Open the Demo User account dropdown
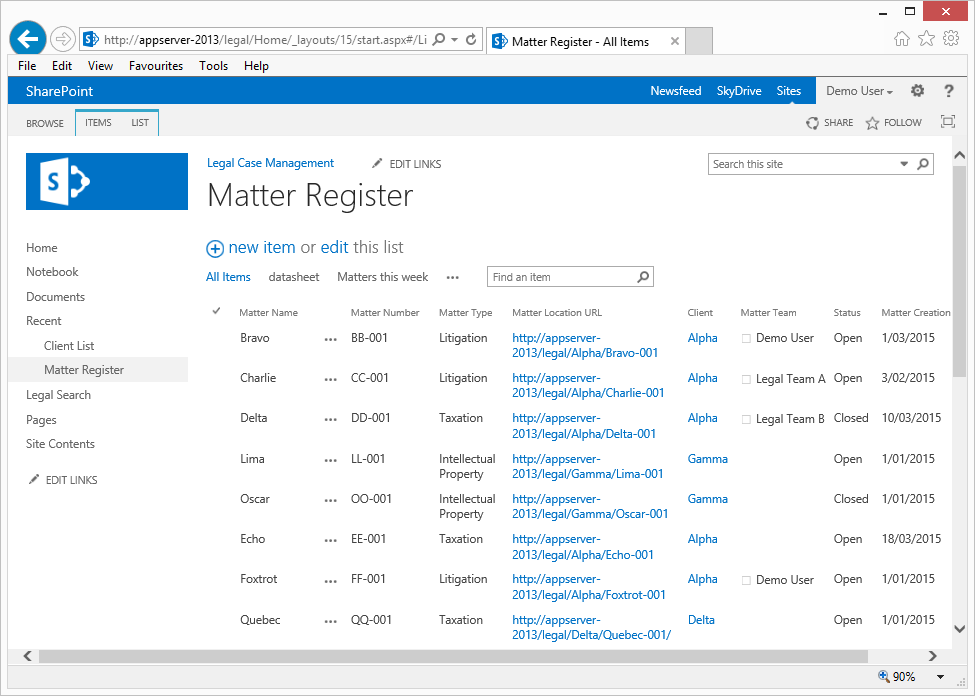The width and height of the screenshot is (975, 696). click(x=859, y=91)
